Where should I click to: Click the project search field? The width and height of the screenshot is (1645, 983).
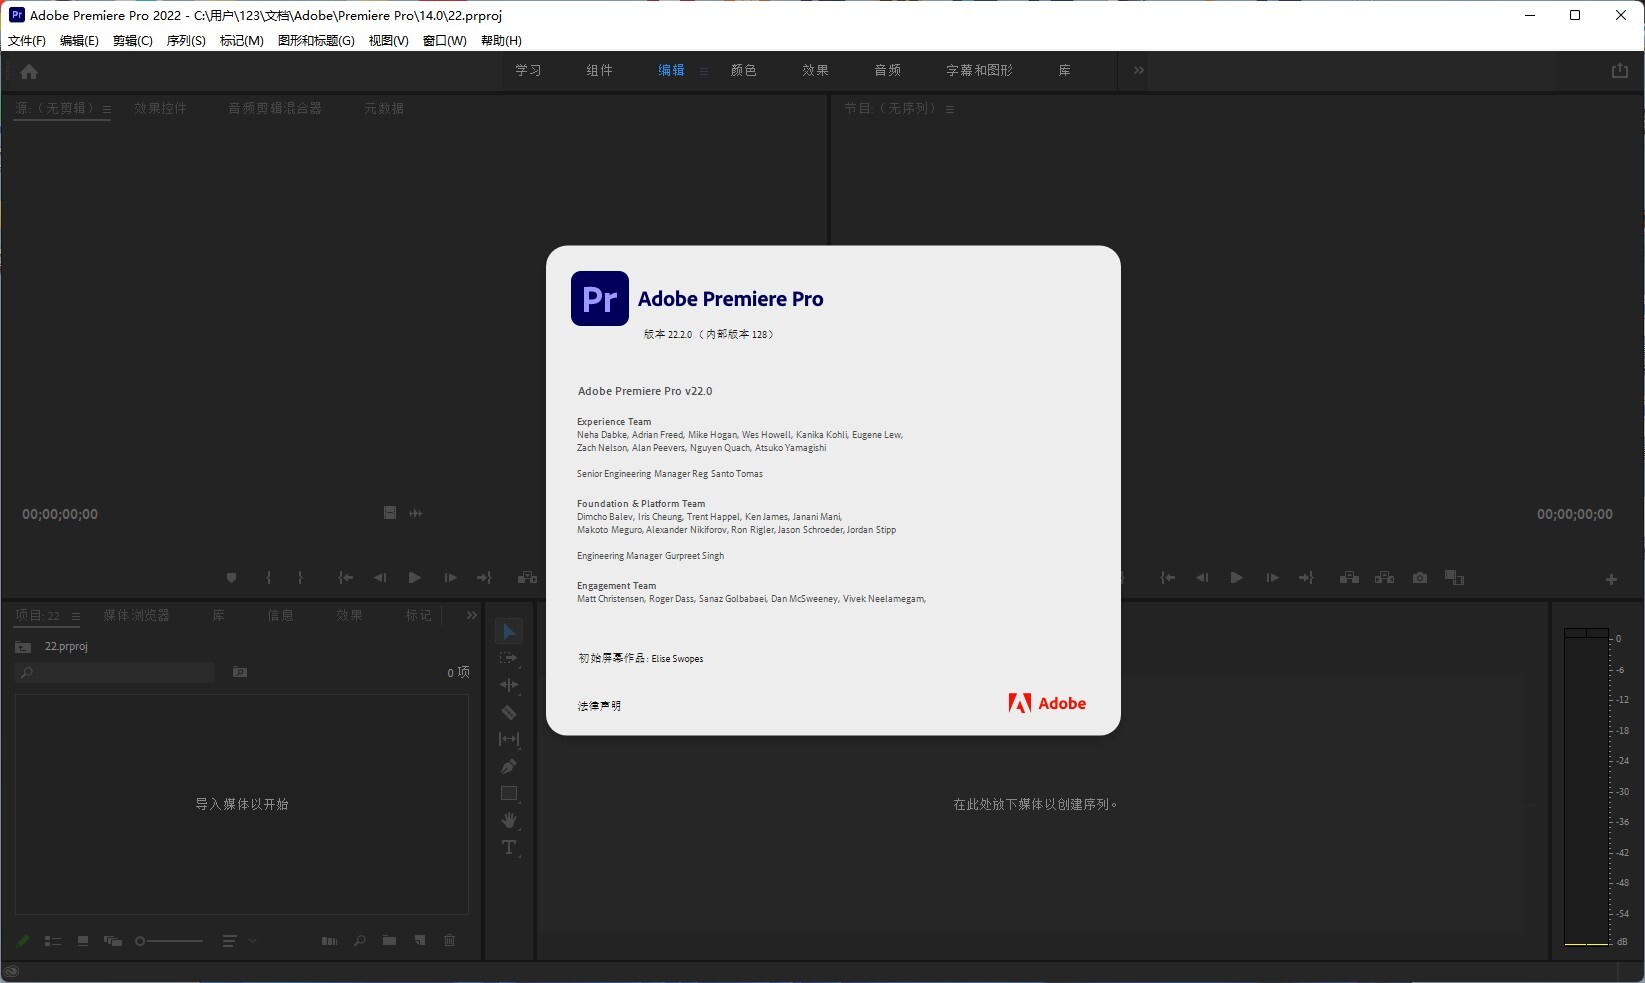coord(115,673)
